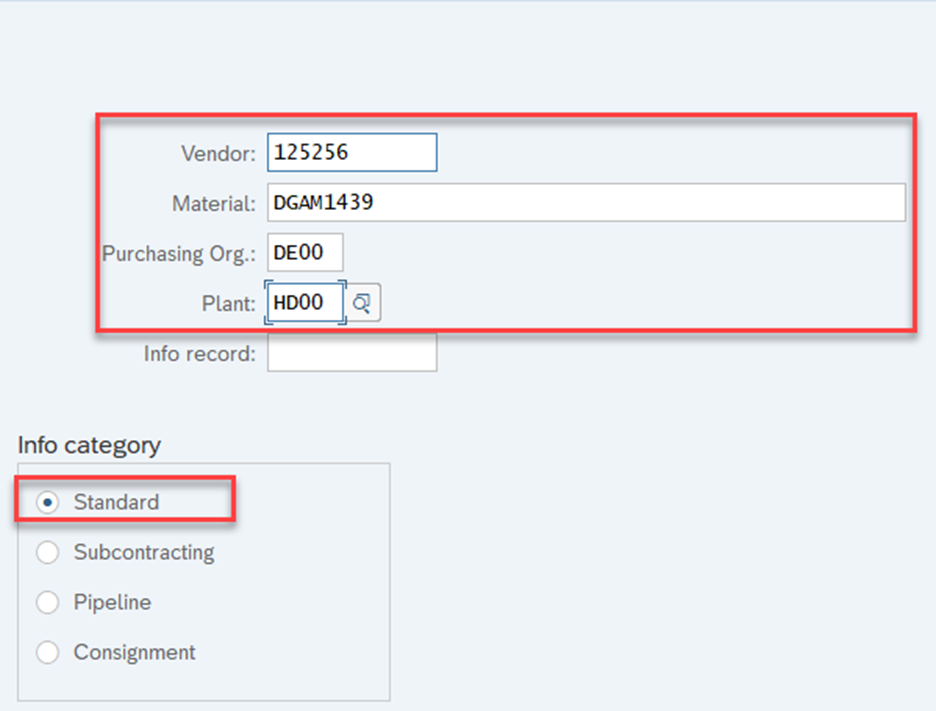Select the Standard info category
Screen dimensions: 936x711
pos(47,502)
